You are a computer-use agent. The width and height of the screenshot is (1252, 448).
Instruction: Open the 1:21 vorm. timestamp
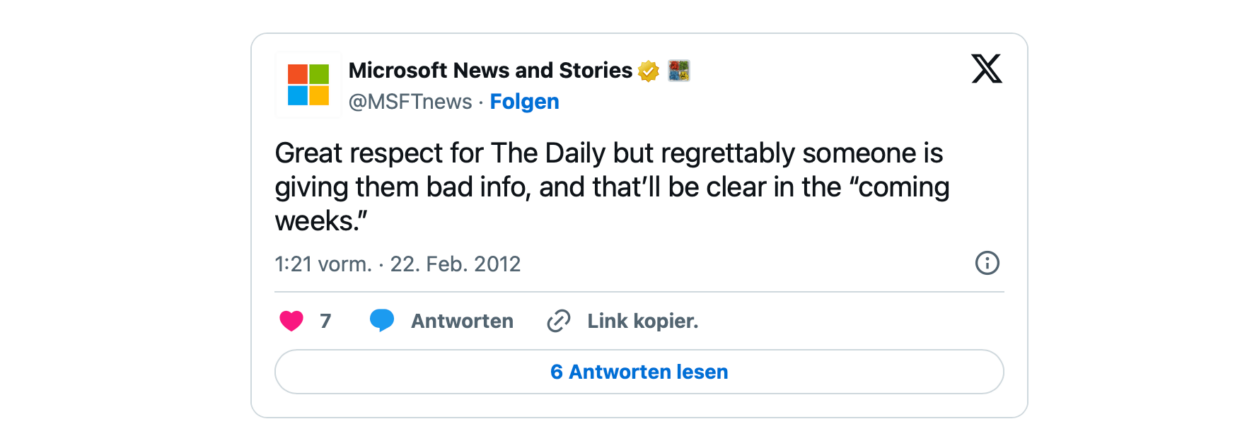(x=323, y=264)
